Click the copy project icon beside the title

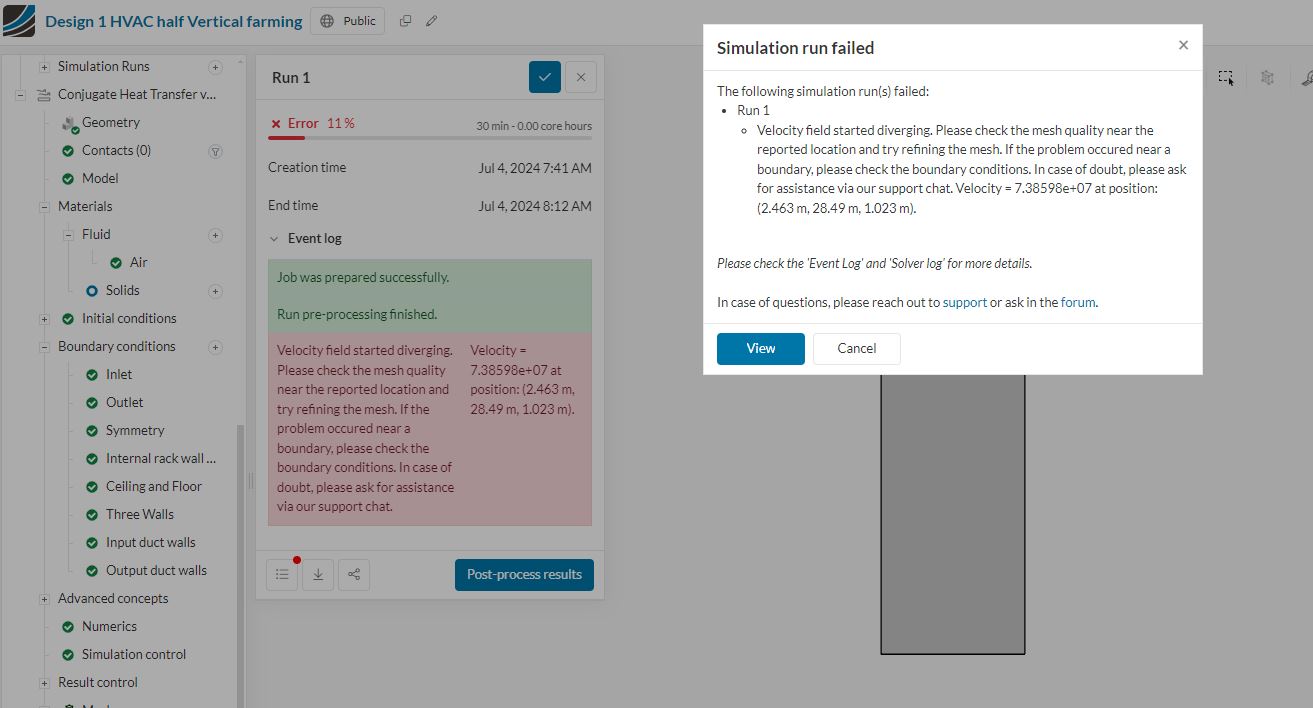pos(404,20)
